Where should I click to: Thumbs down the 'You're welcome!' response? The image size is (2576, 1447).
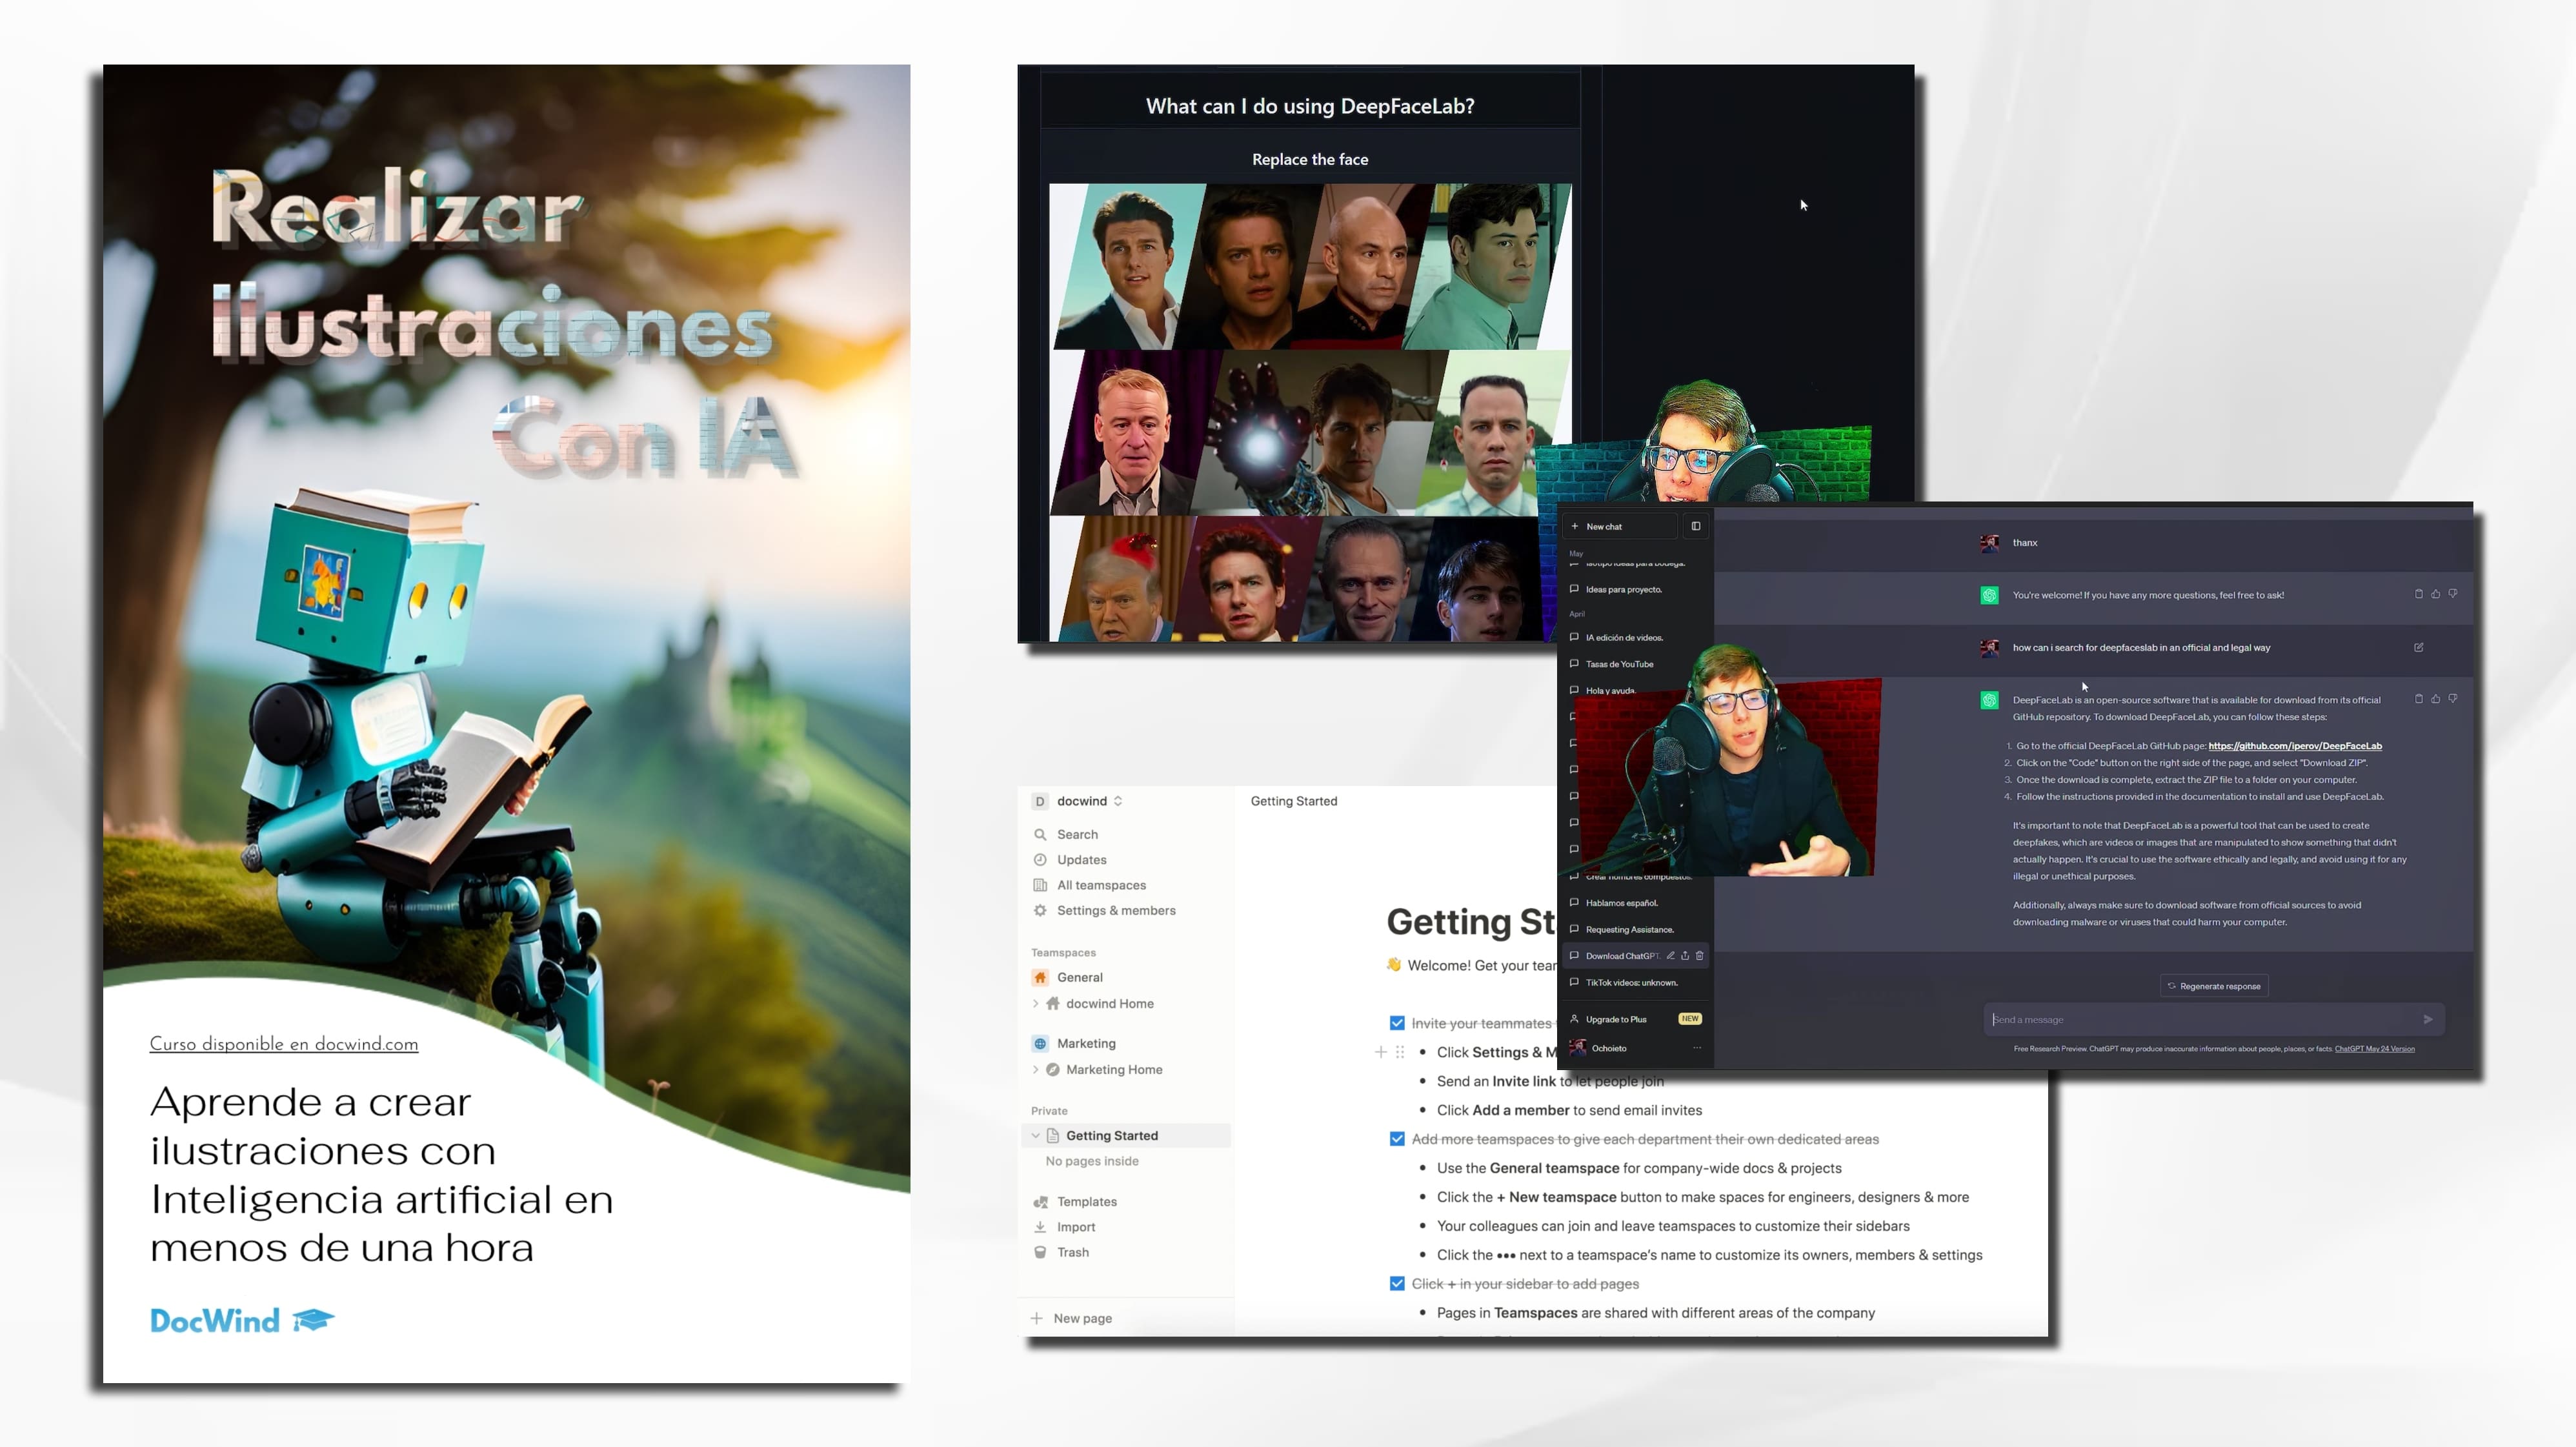(2453, 594)
